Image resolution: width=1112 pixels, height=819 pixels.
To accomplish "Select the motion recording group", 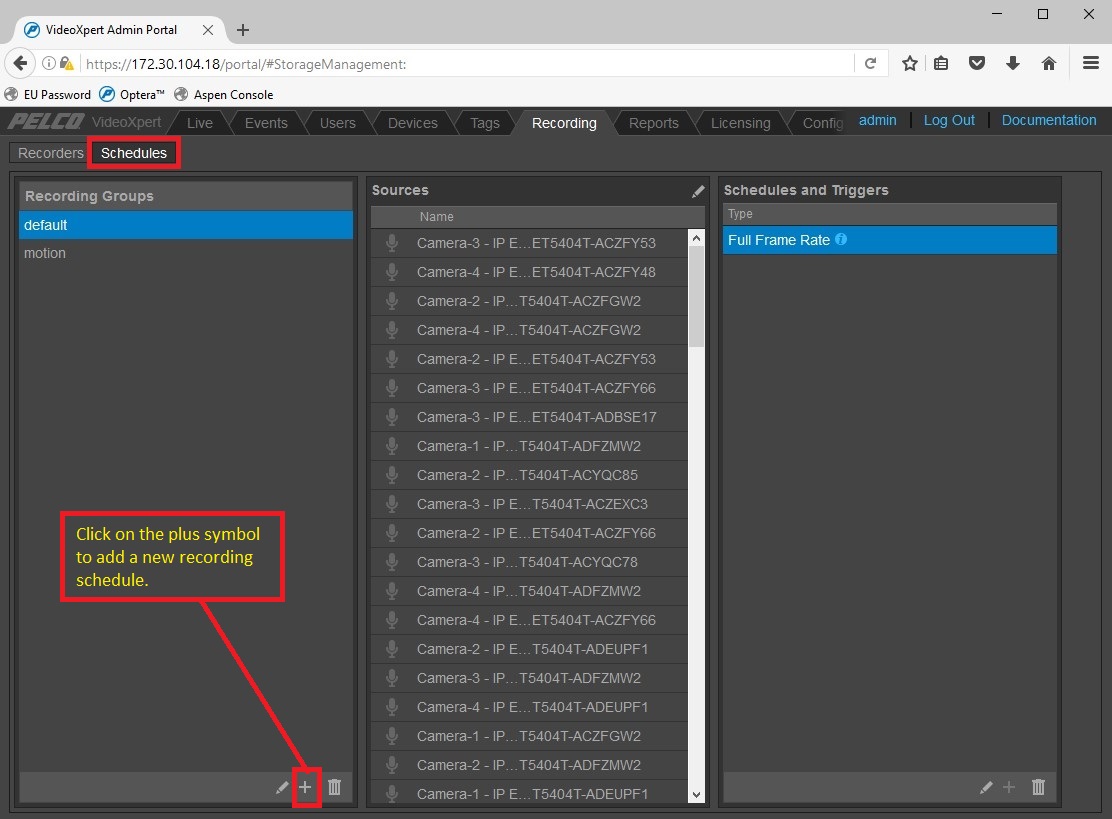I will point(45,253).
